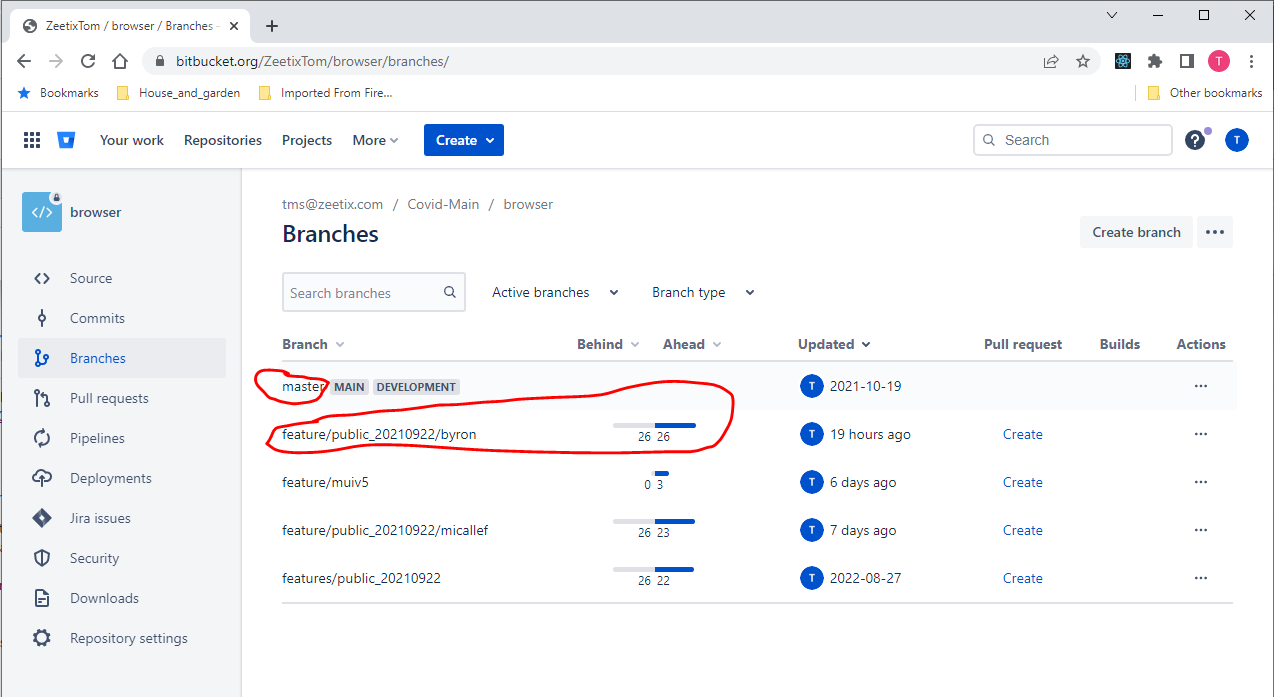
Task: Open the Security page
Action: [93, 558]
